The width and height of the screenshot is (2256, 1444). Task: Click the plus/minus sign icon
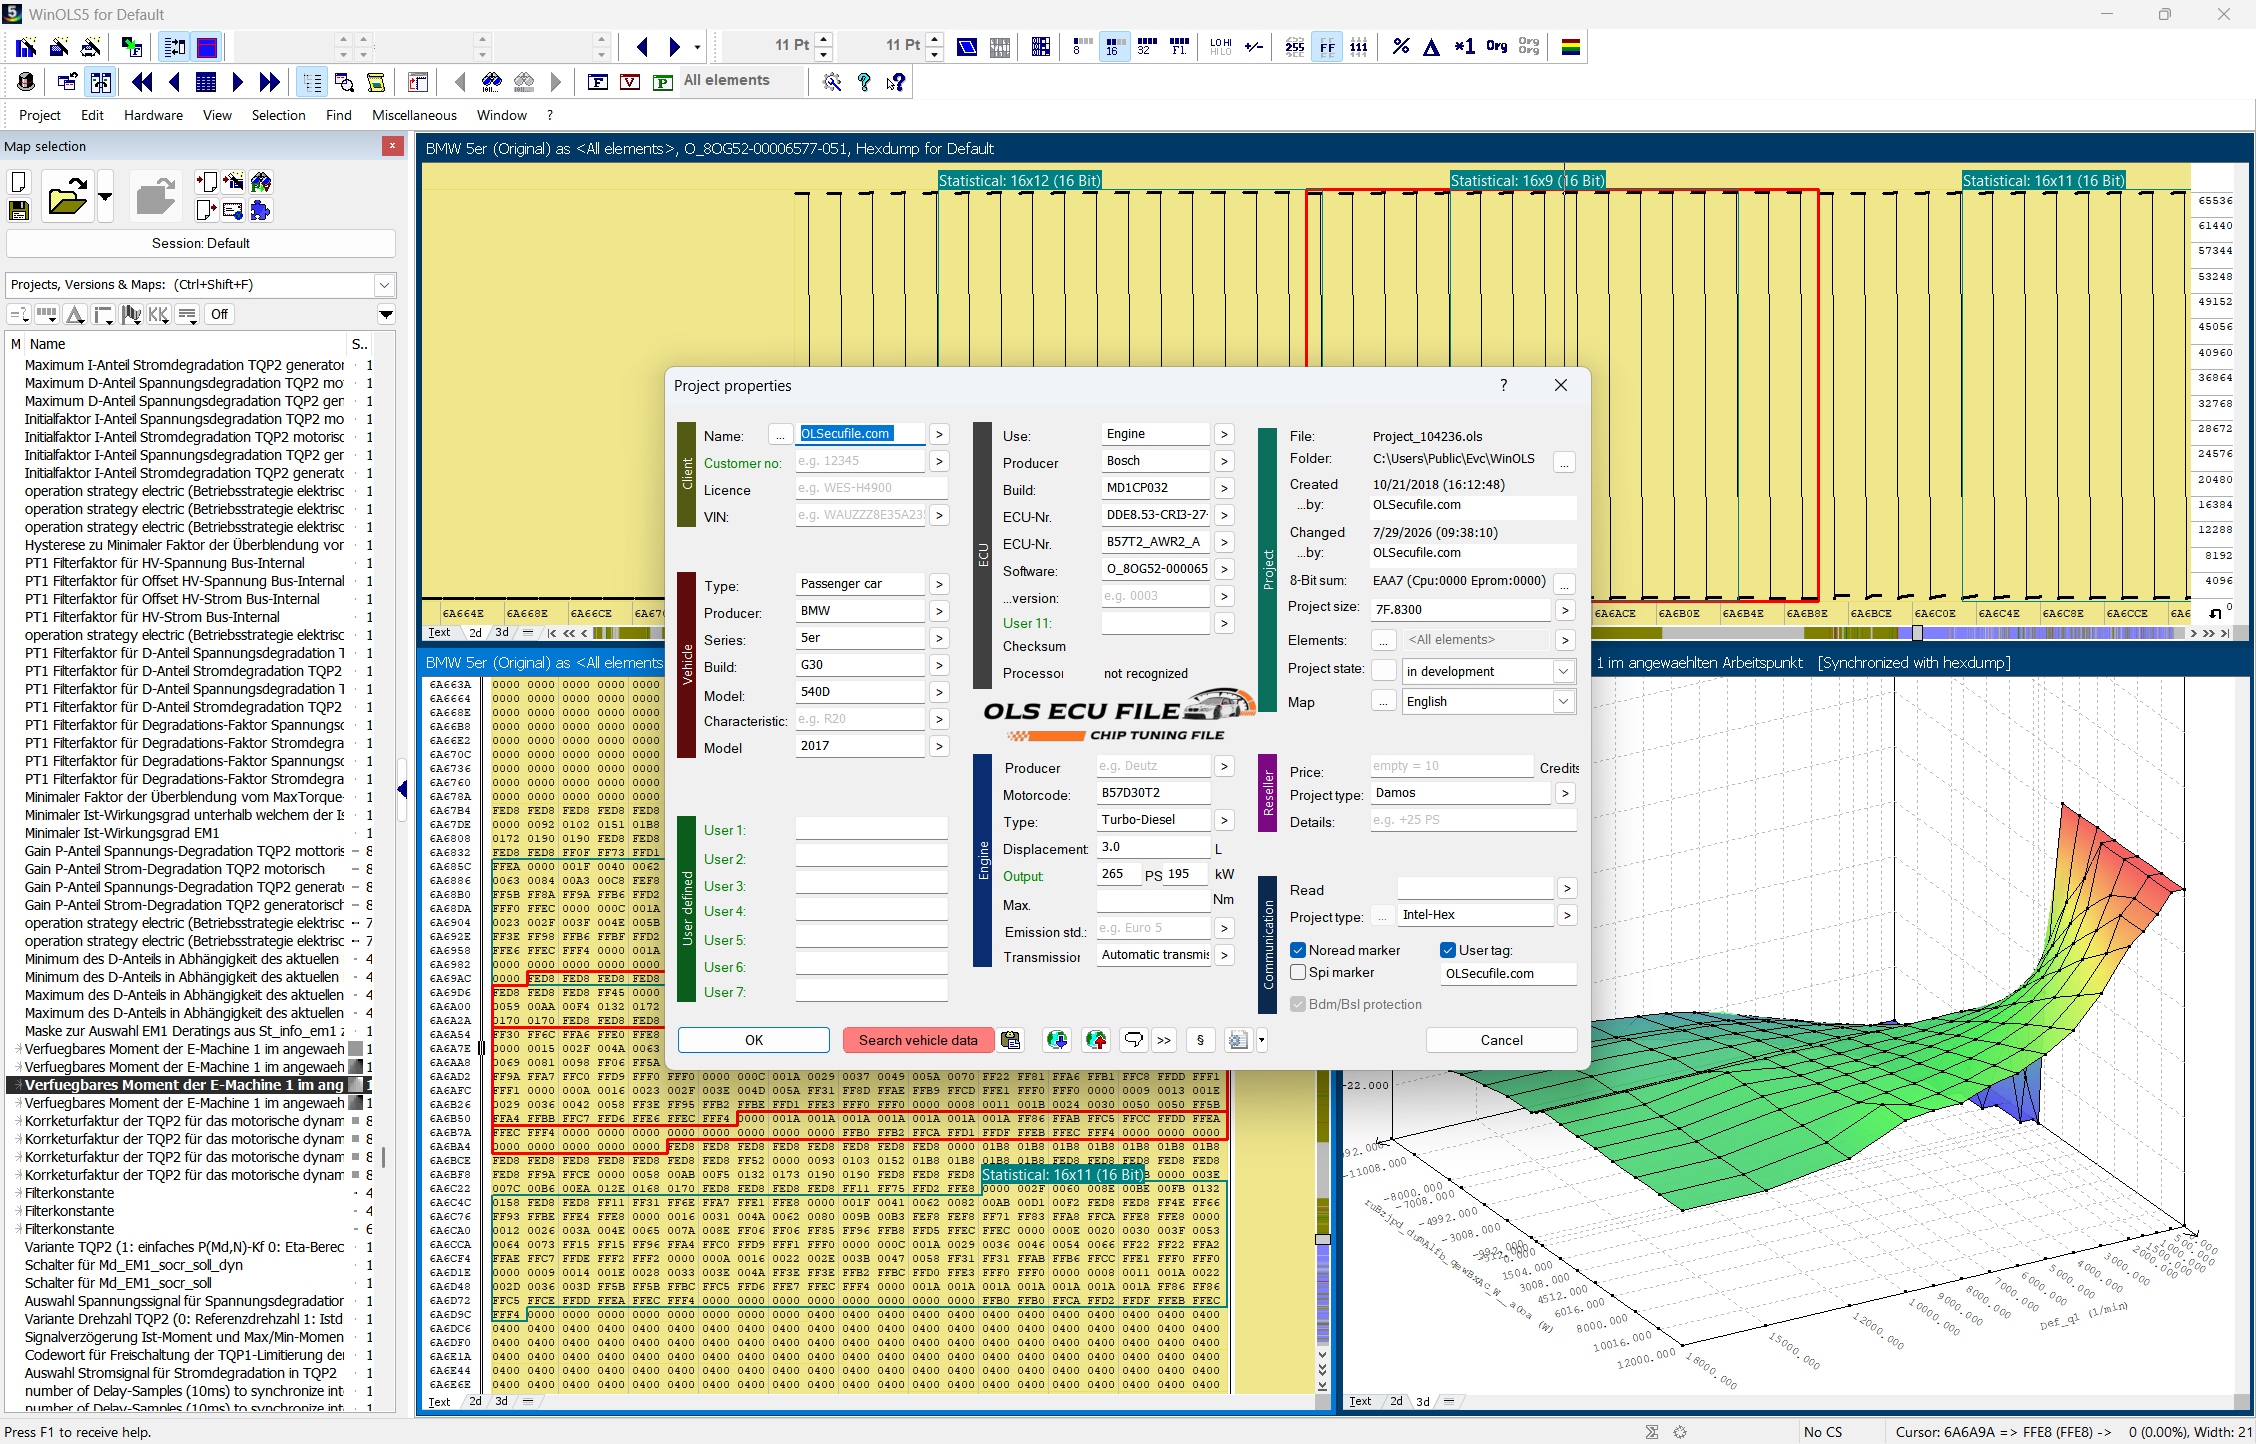pos(1254,46)
